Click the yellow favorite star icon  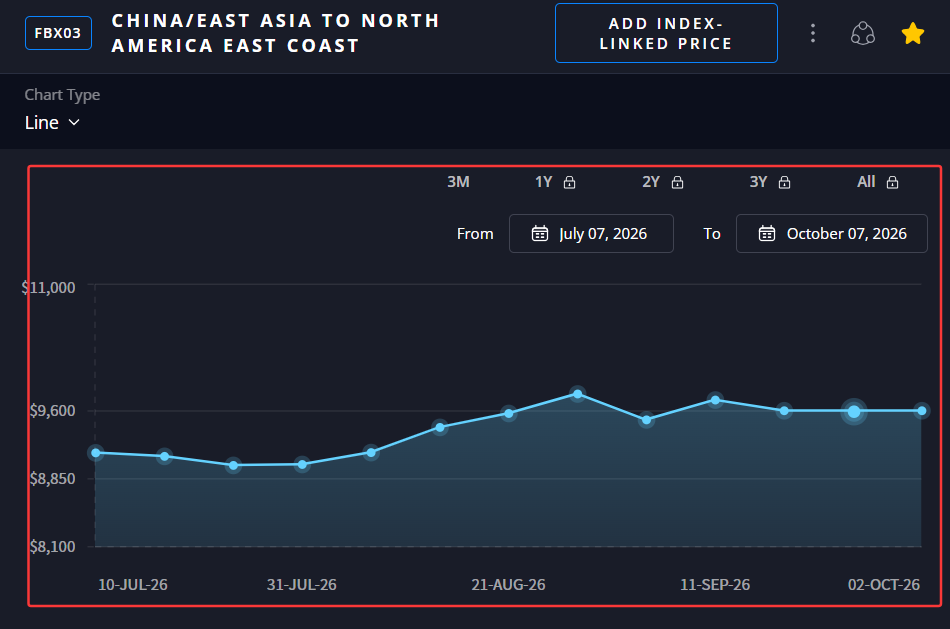(912, 33)
